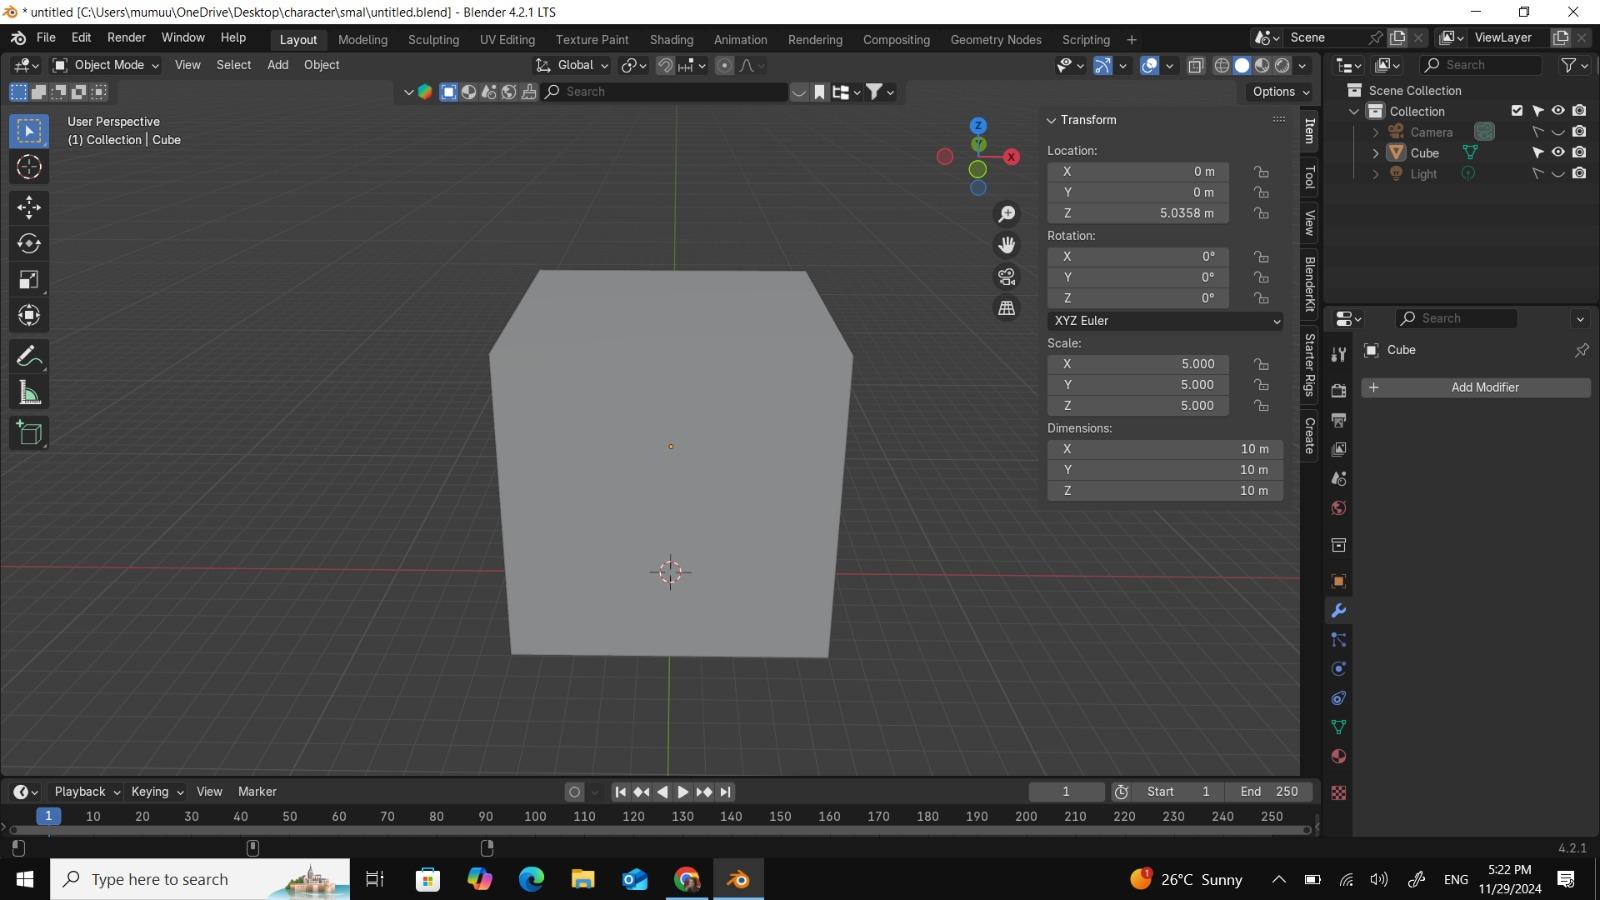Open the Object Mode dropdown
This screenshot has width=1600, height=900.
coord(106,65)
